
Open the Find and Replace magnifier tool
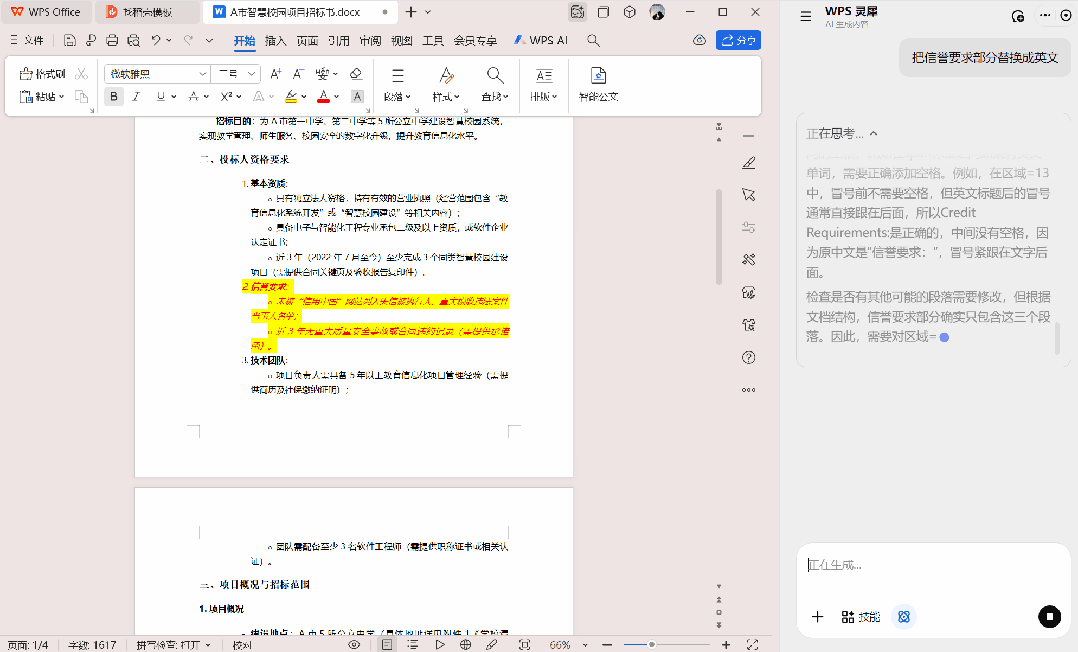point(494,76)
